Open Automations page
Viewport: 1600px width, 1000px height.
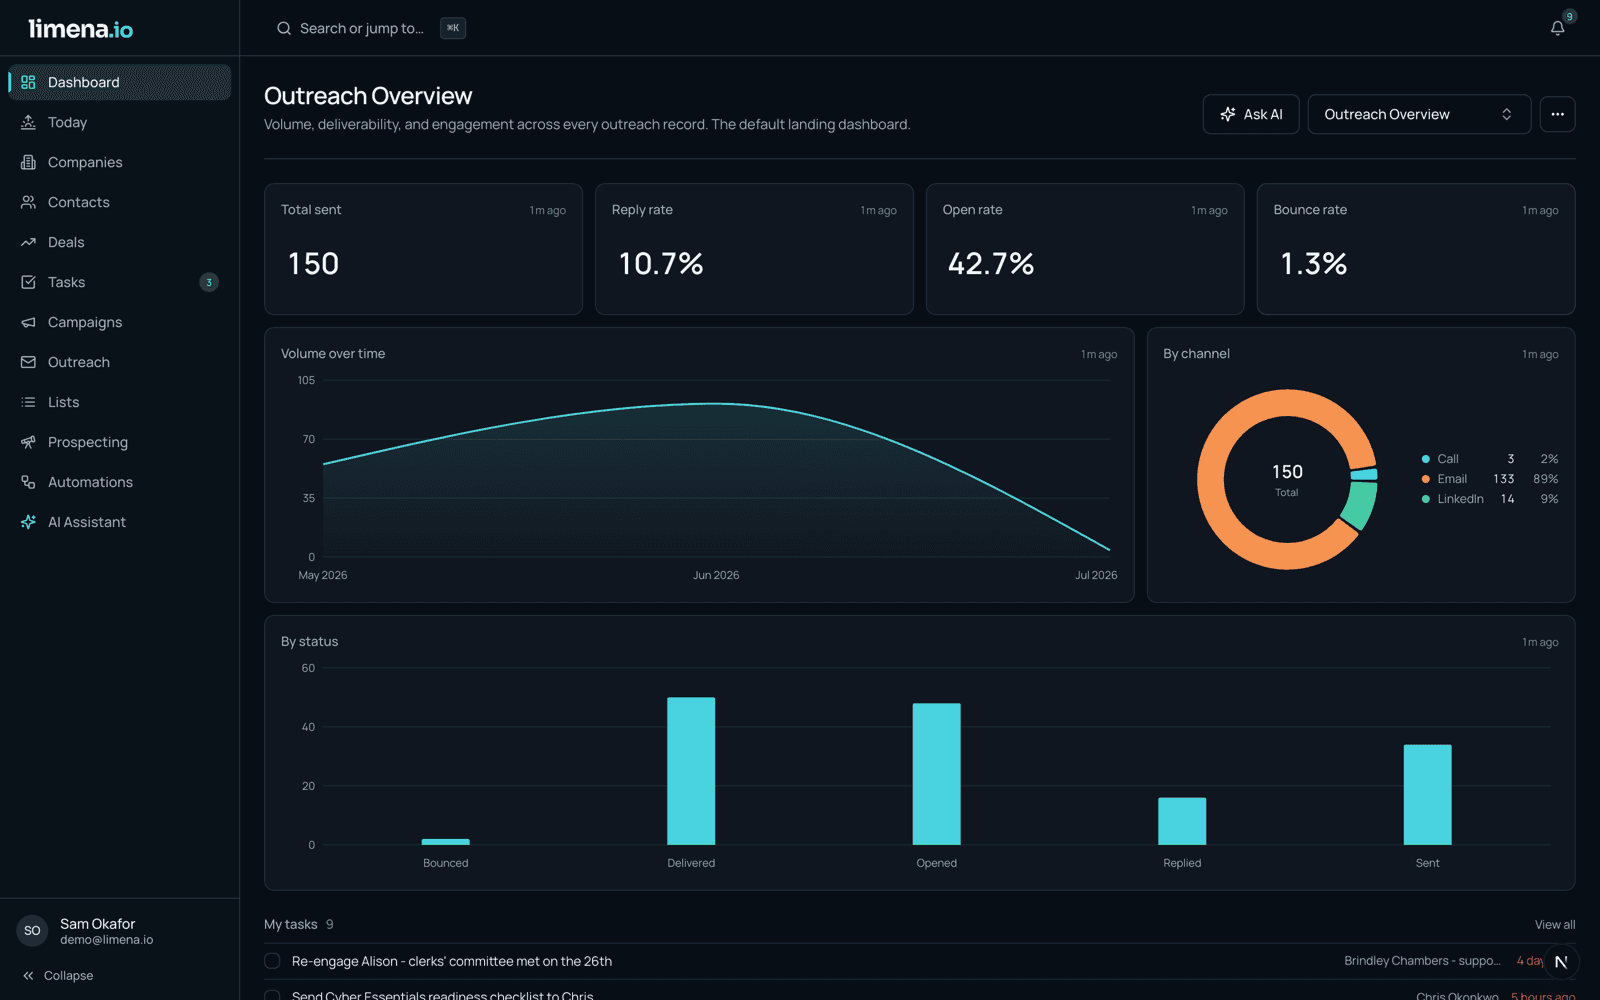coord(120,482)
